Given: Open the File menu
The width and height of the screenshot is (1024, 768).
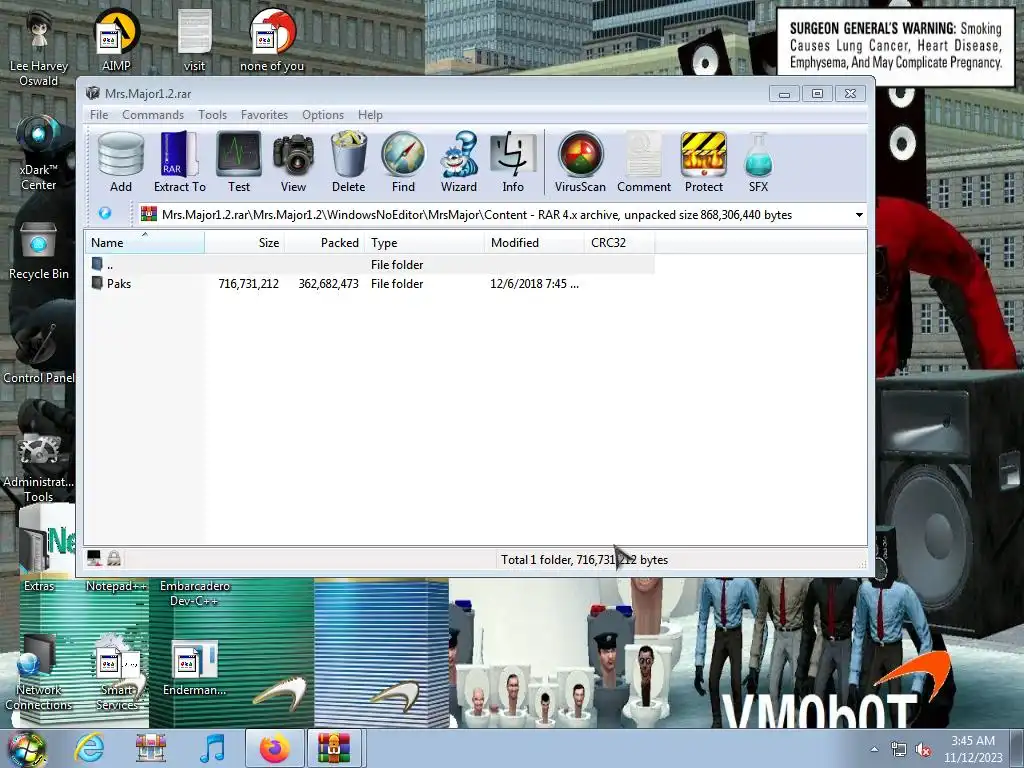Looking at the screenshot, I should [x=99, y=115].
